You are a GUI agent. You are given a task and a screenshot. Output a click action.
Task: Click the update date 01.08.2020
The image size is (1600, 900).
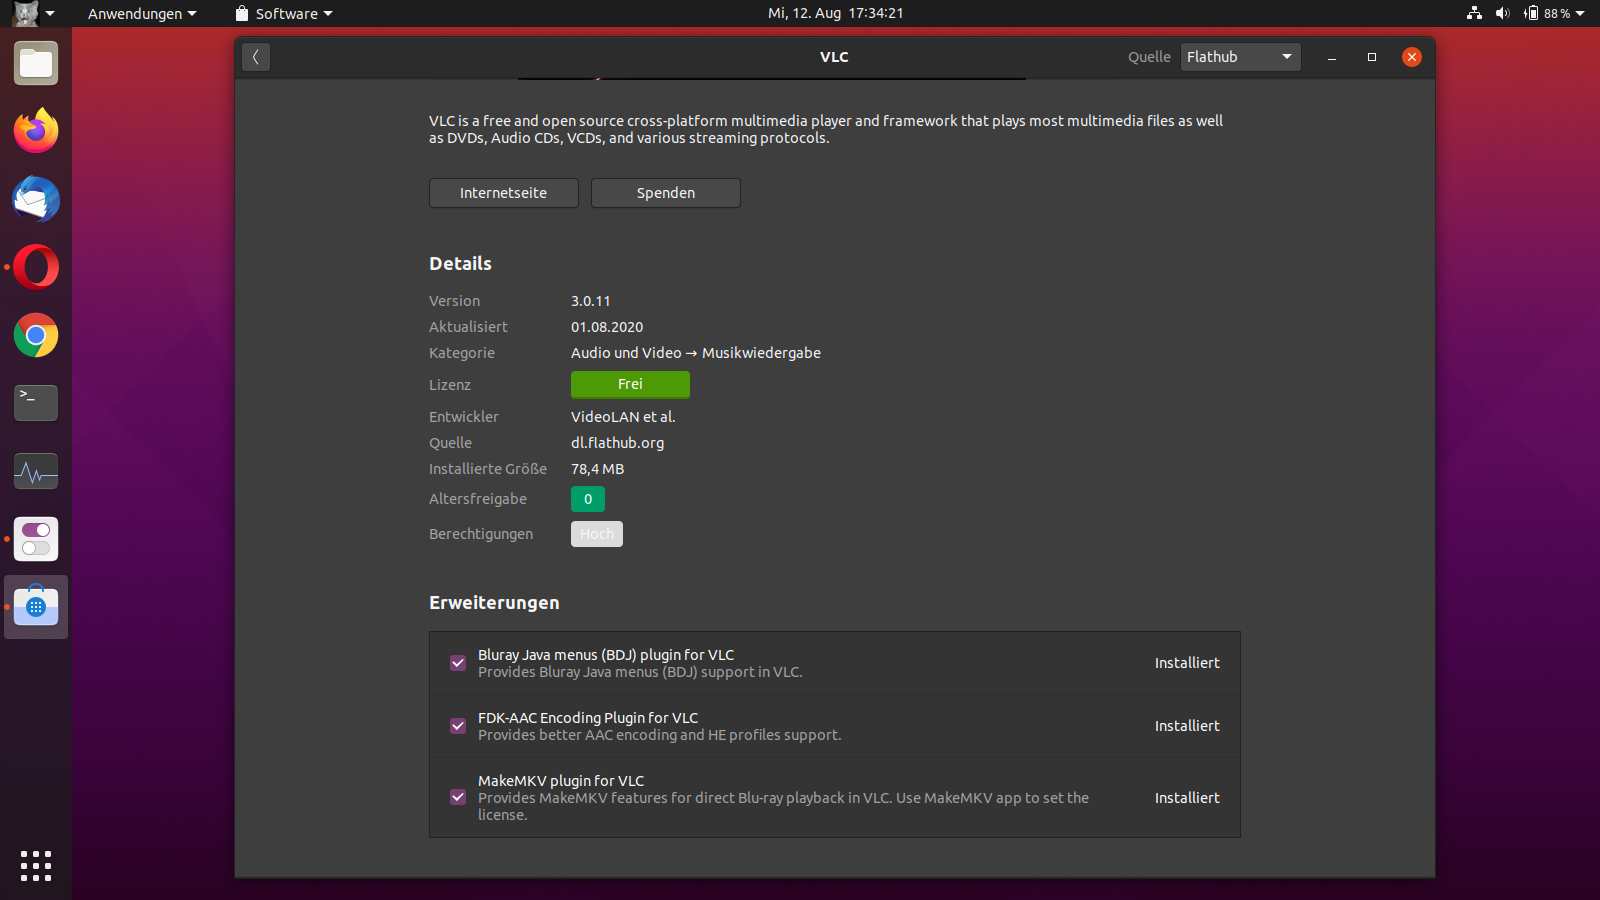click(607, 327)
